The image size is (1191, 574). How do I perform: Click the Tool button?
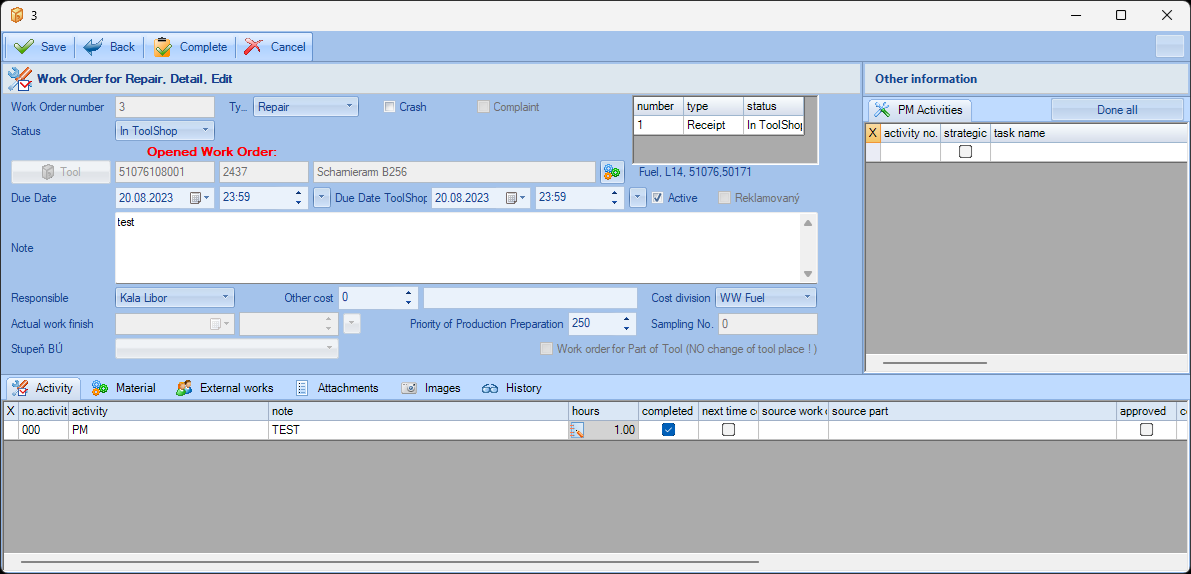tap(61, 172)
